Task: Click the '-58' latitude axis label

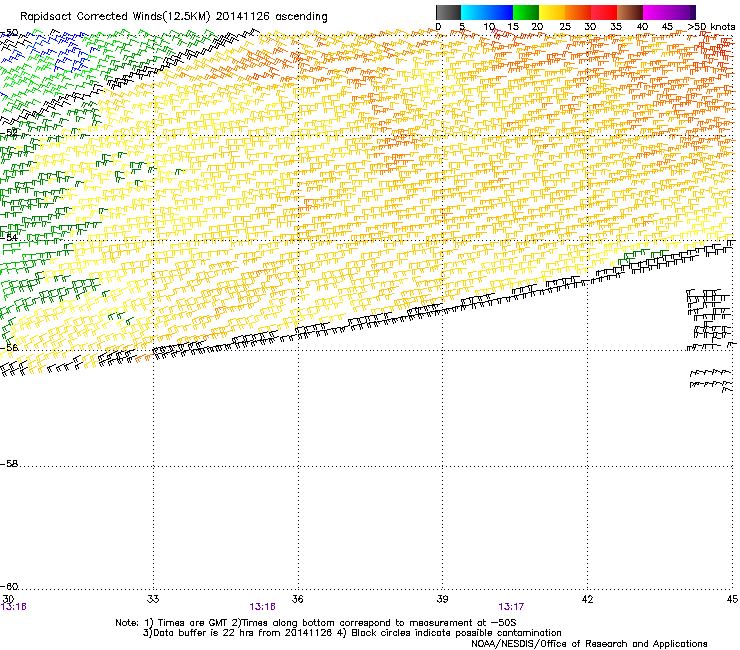Action: [x=9, y=464]
